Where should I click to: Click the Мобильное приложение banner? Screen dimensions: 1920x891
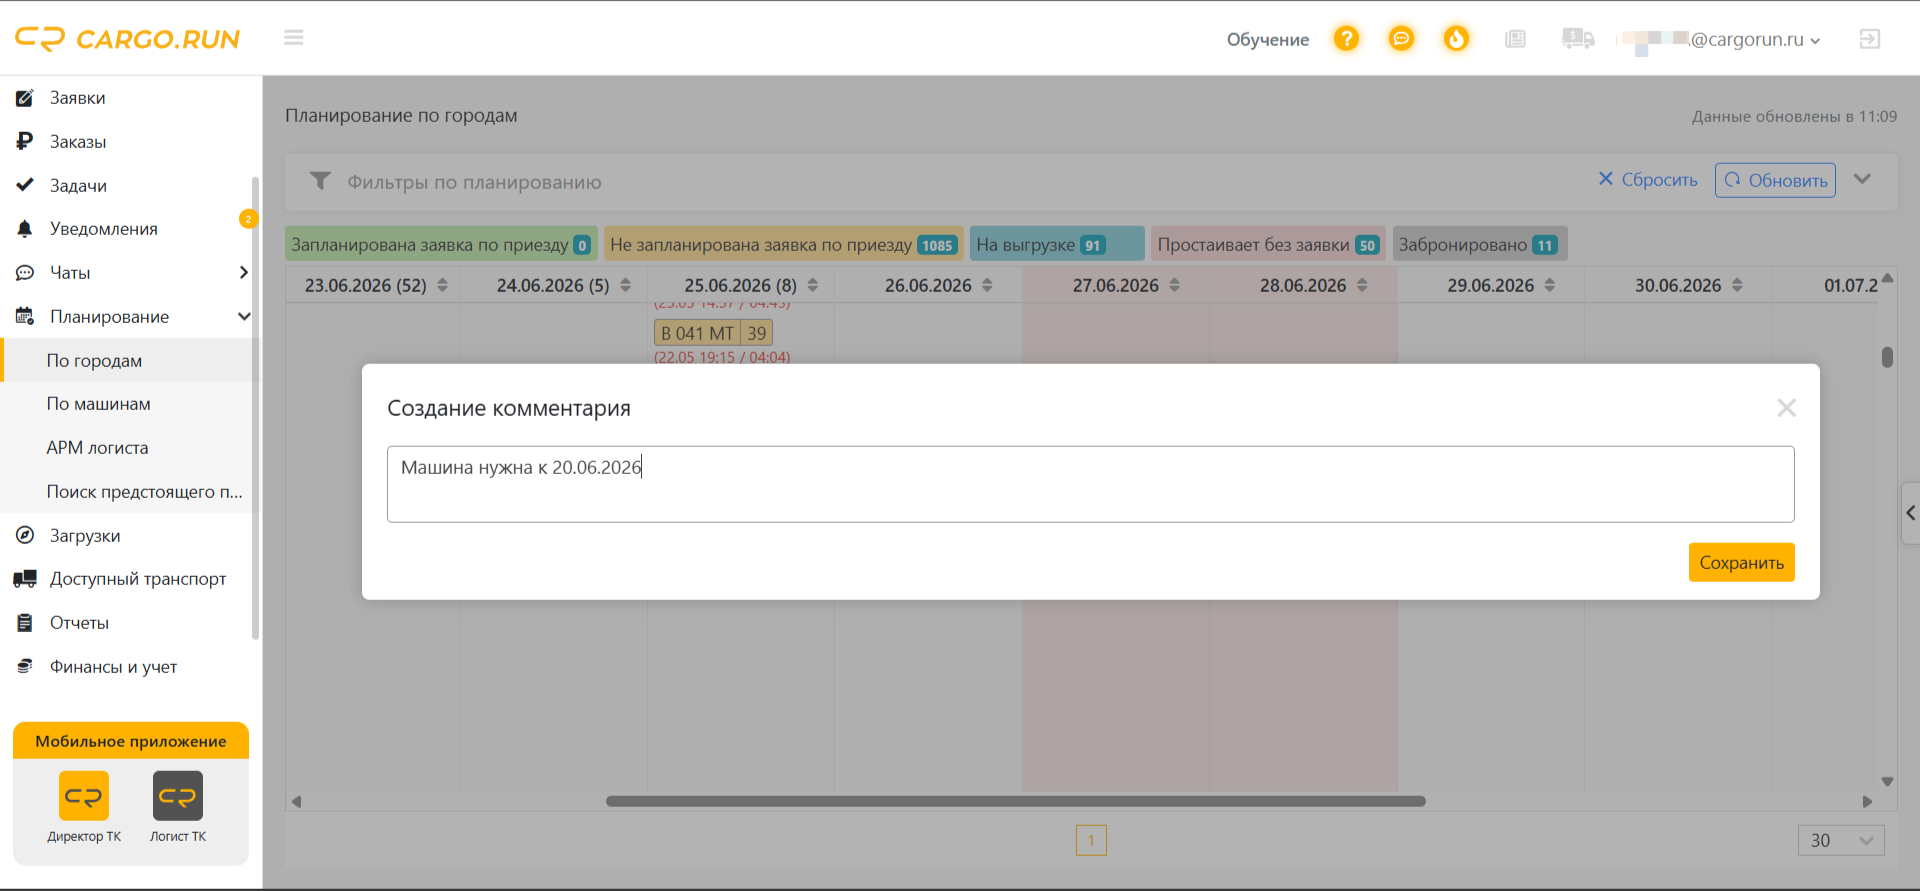(x=131, y=741)
